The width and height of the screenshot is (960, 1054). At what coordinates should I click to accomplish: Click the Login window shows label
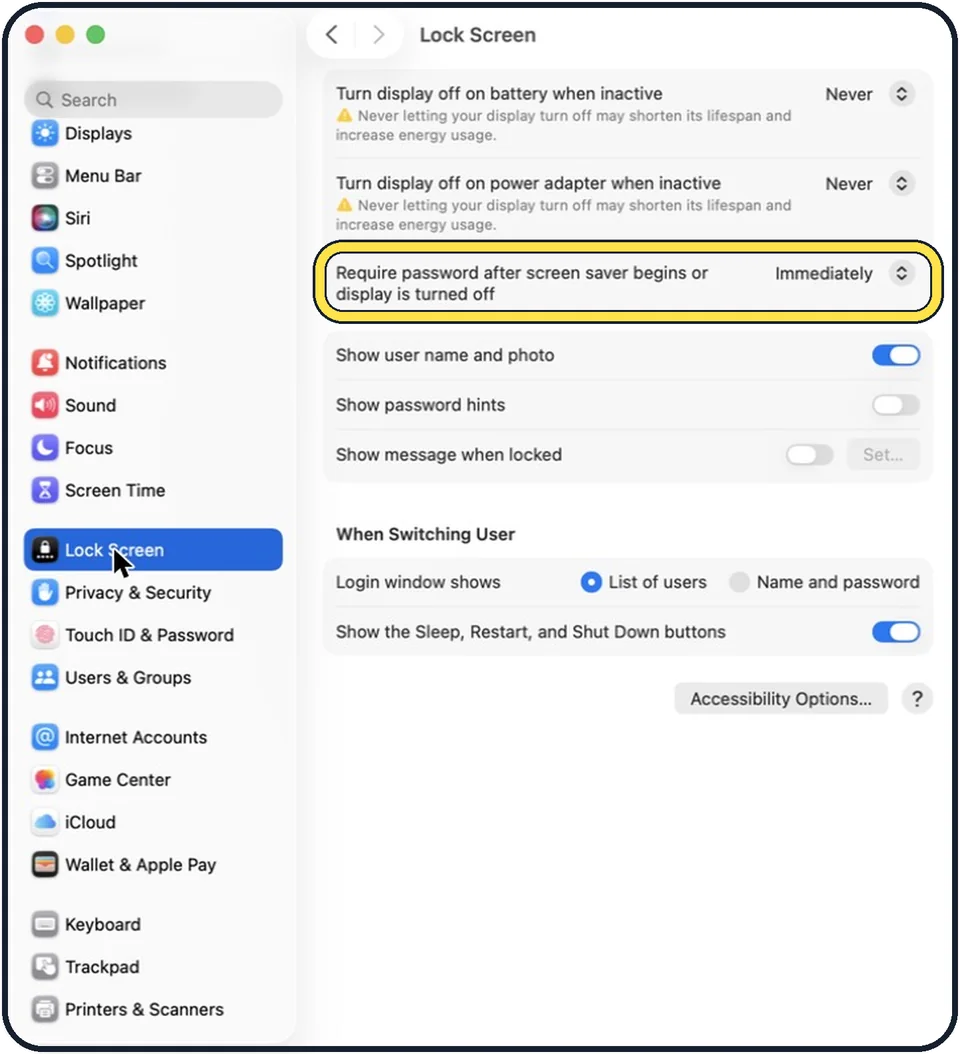[418, 582]
